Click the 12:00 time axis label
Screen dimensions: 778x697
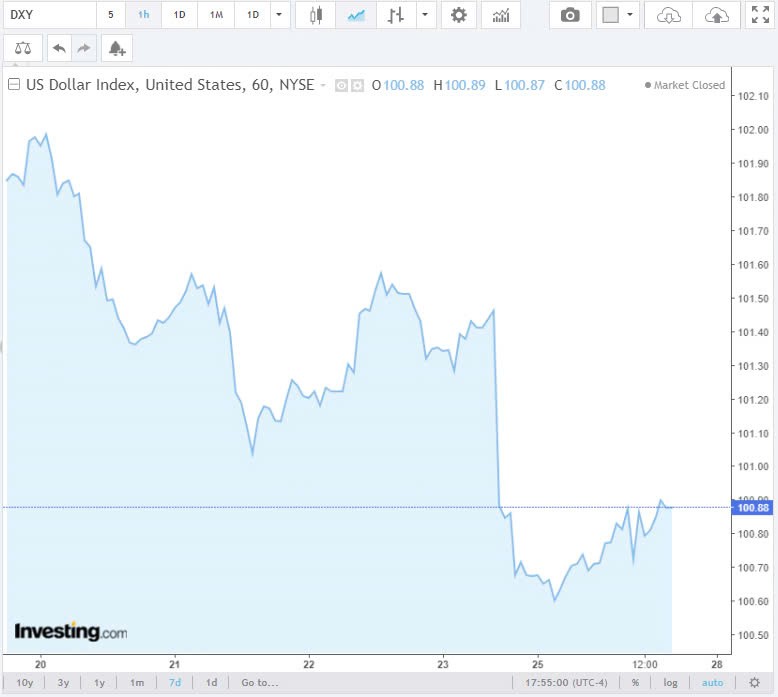pyautogui.click(x=645, y=664)
